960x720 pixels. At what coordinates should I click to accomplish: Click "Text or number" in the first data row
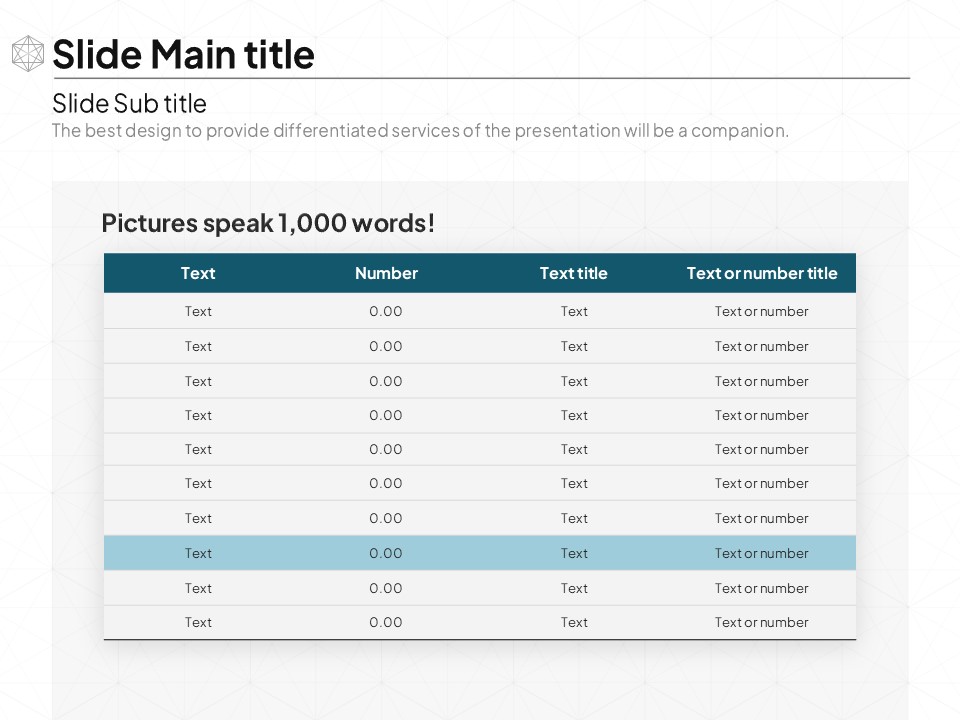[761, 311]
